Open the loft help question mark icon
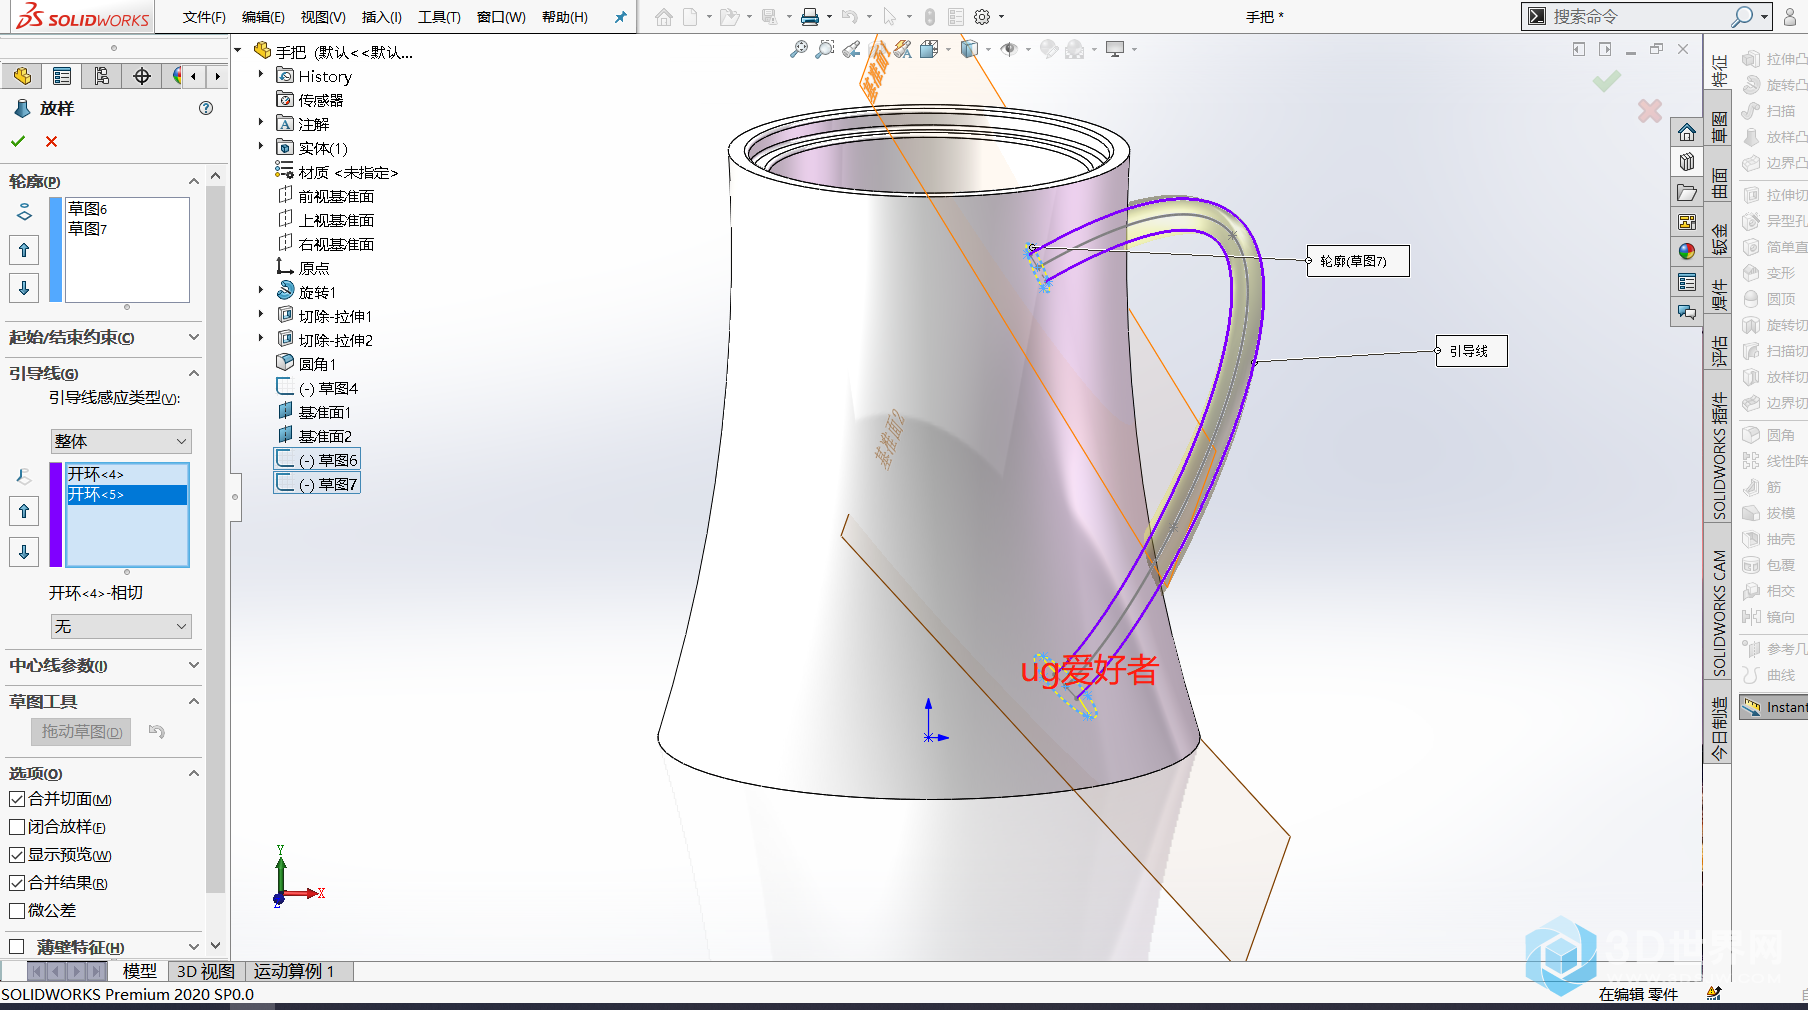The height and width of the screenshot is (1010, 1808). point(206,108)
